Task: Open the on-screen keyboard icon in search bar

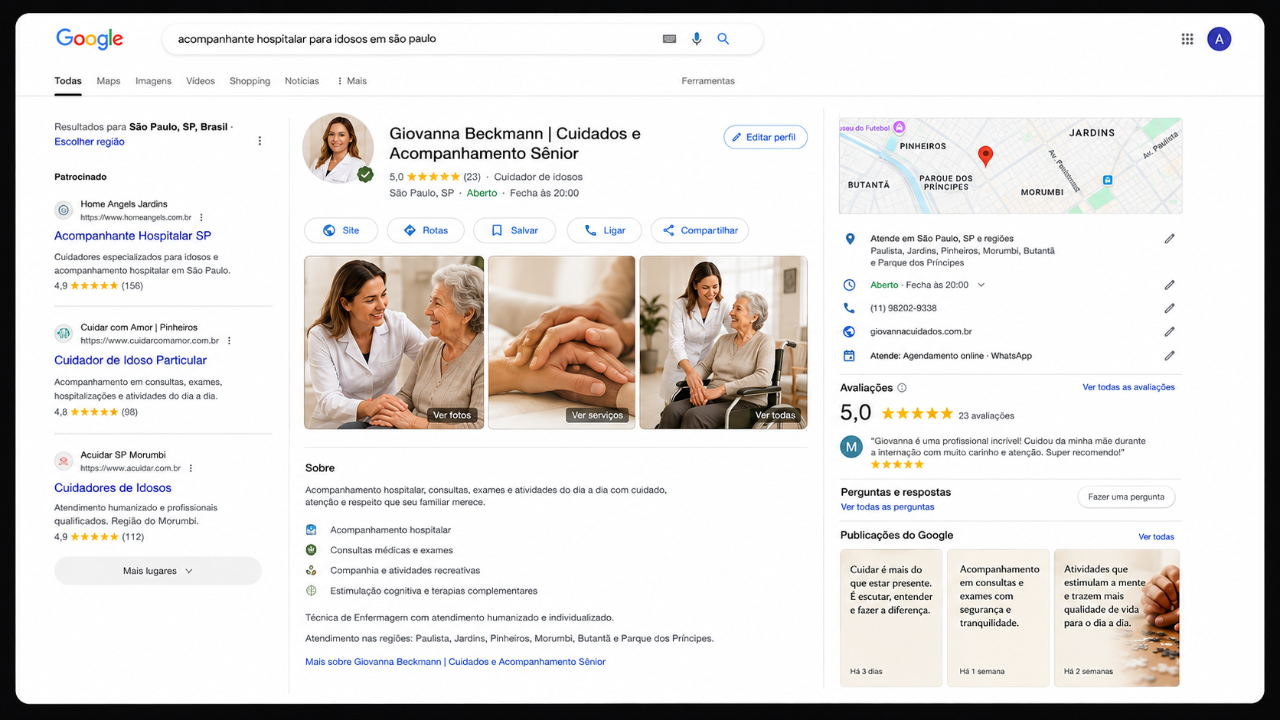Action: 670,39
